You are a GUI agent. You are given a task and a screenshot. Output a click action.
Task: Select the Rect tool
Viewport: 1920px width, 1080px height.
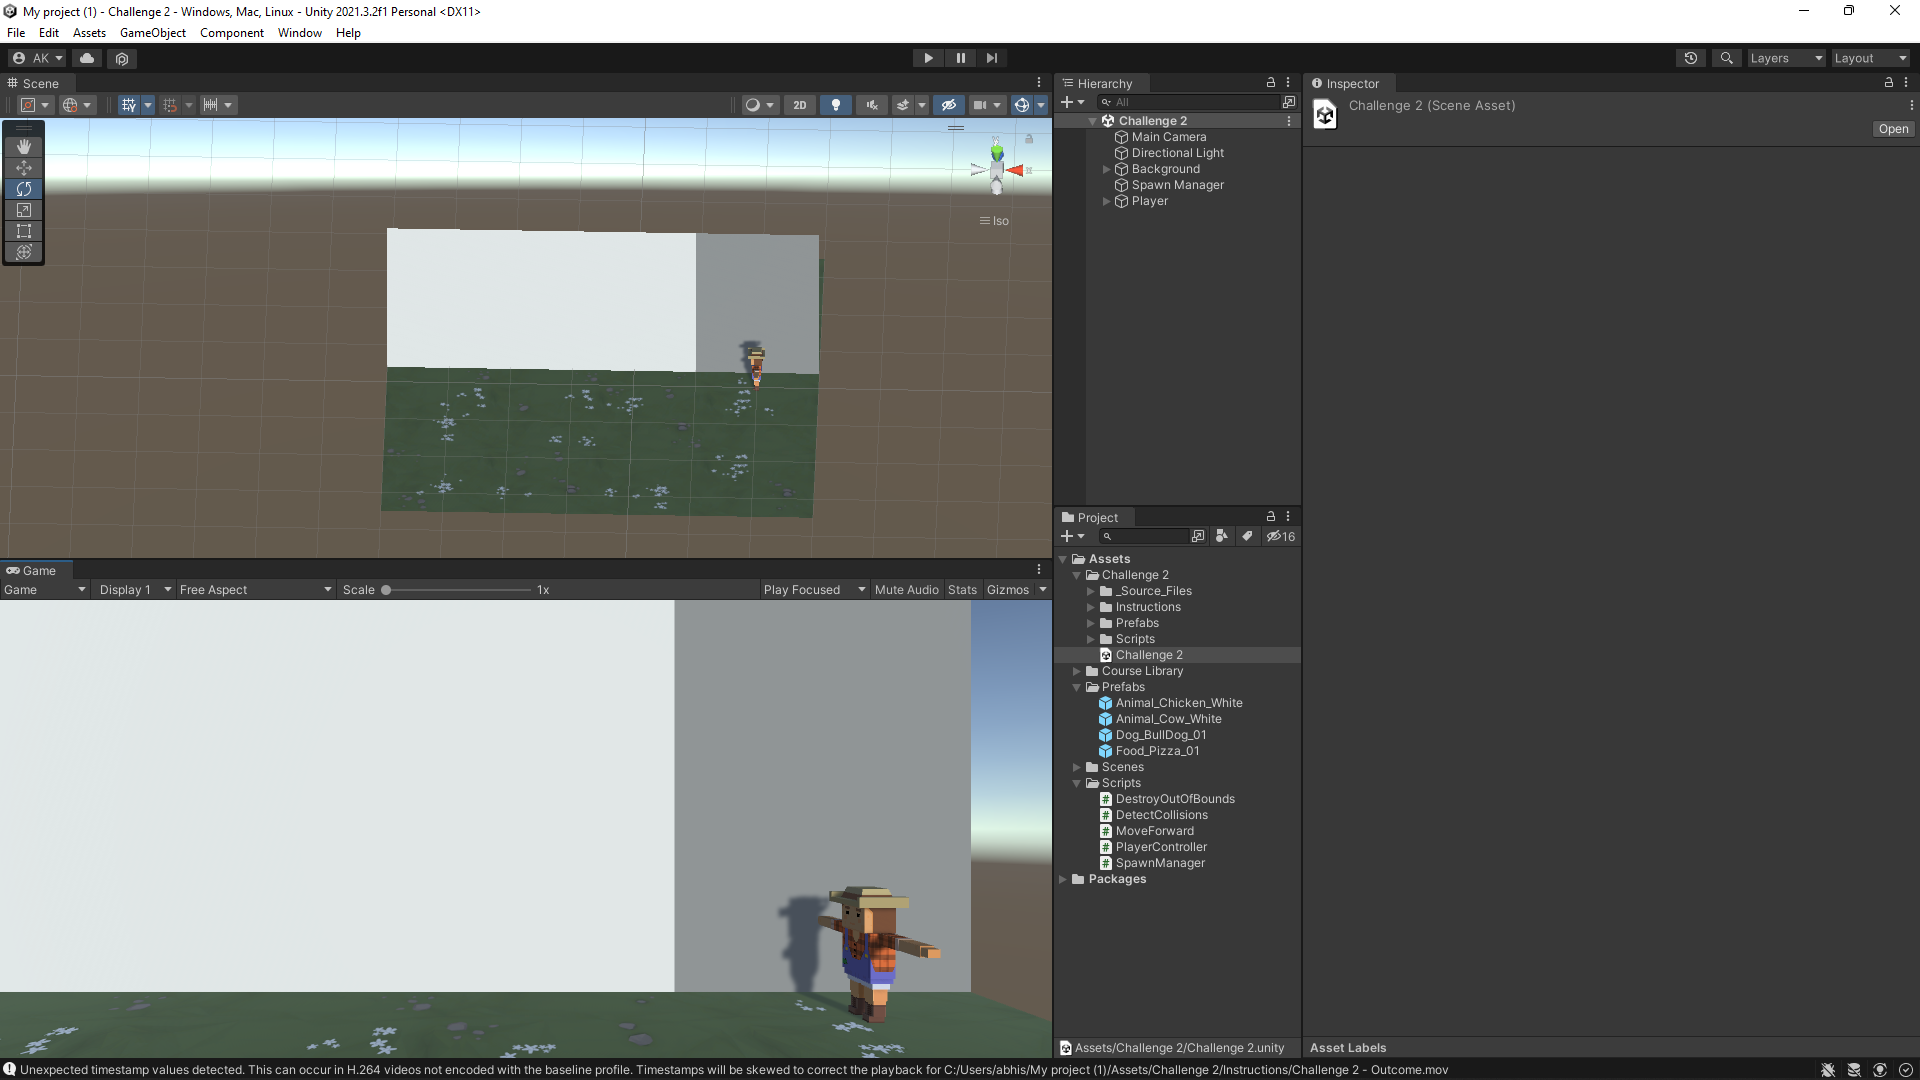pyautogui.click(x=24, y=231)
